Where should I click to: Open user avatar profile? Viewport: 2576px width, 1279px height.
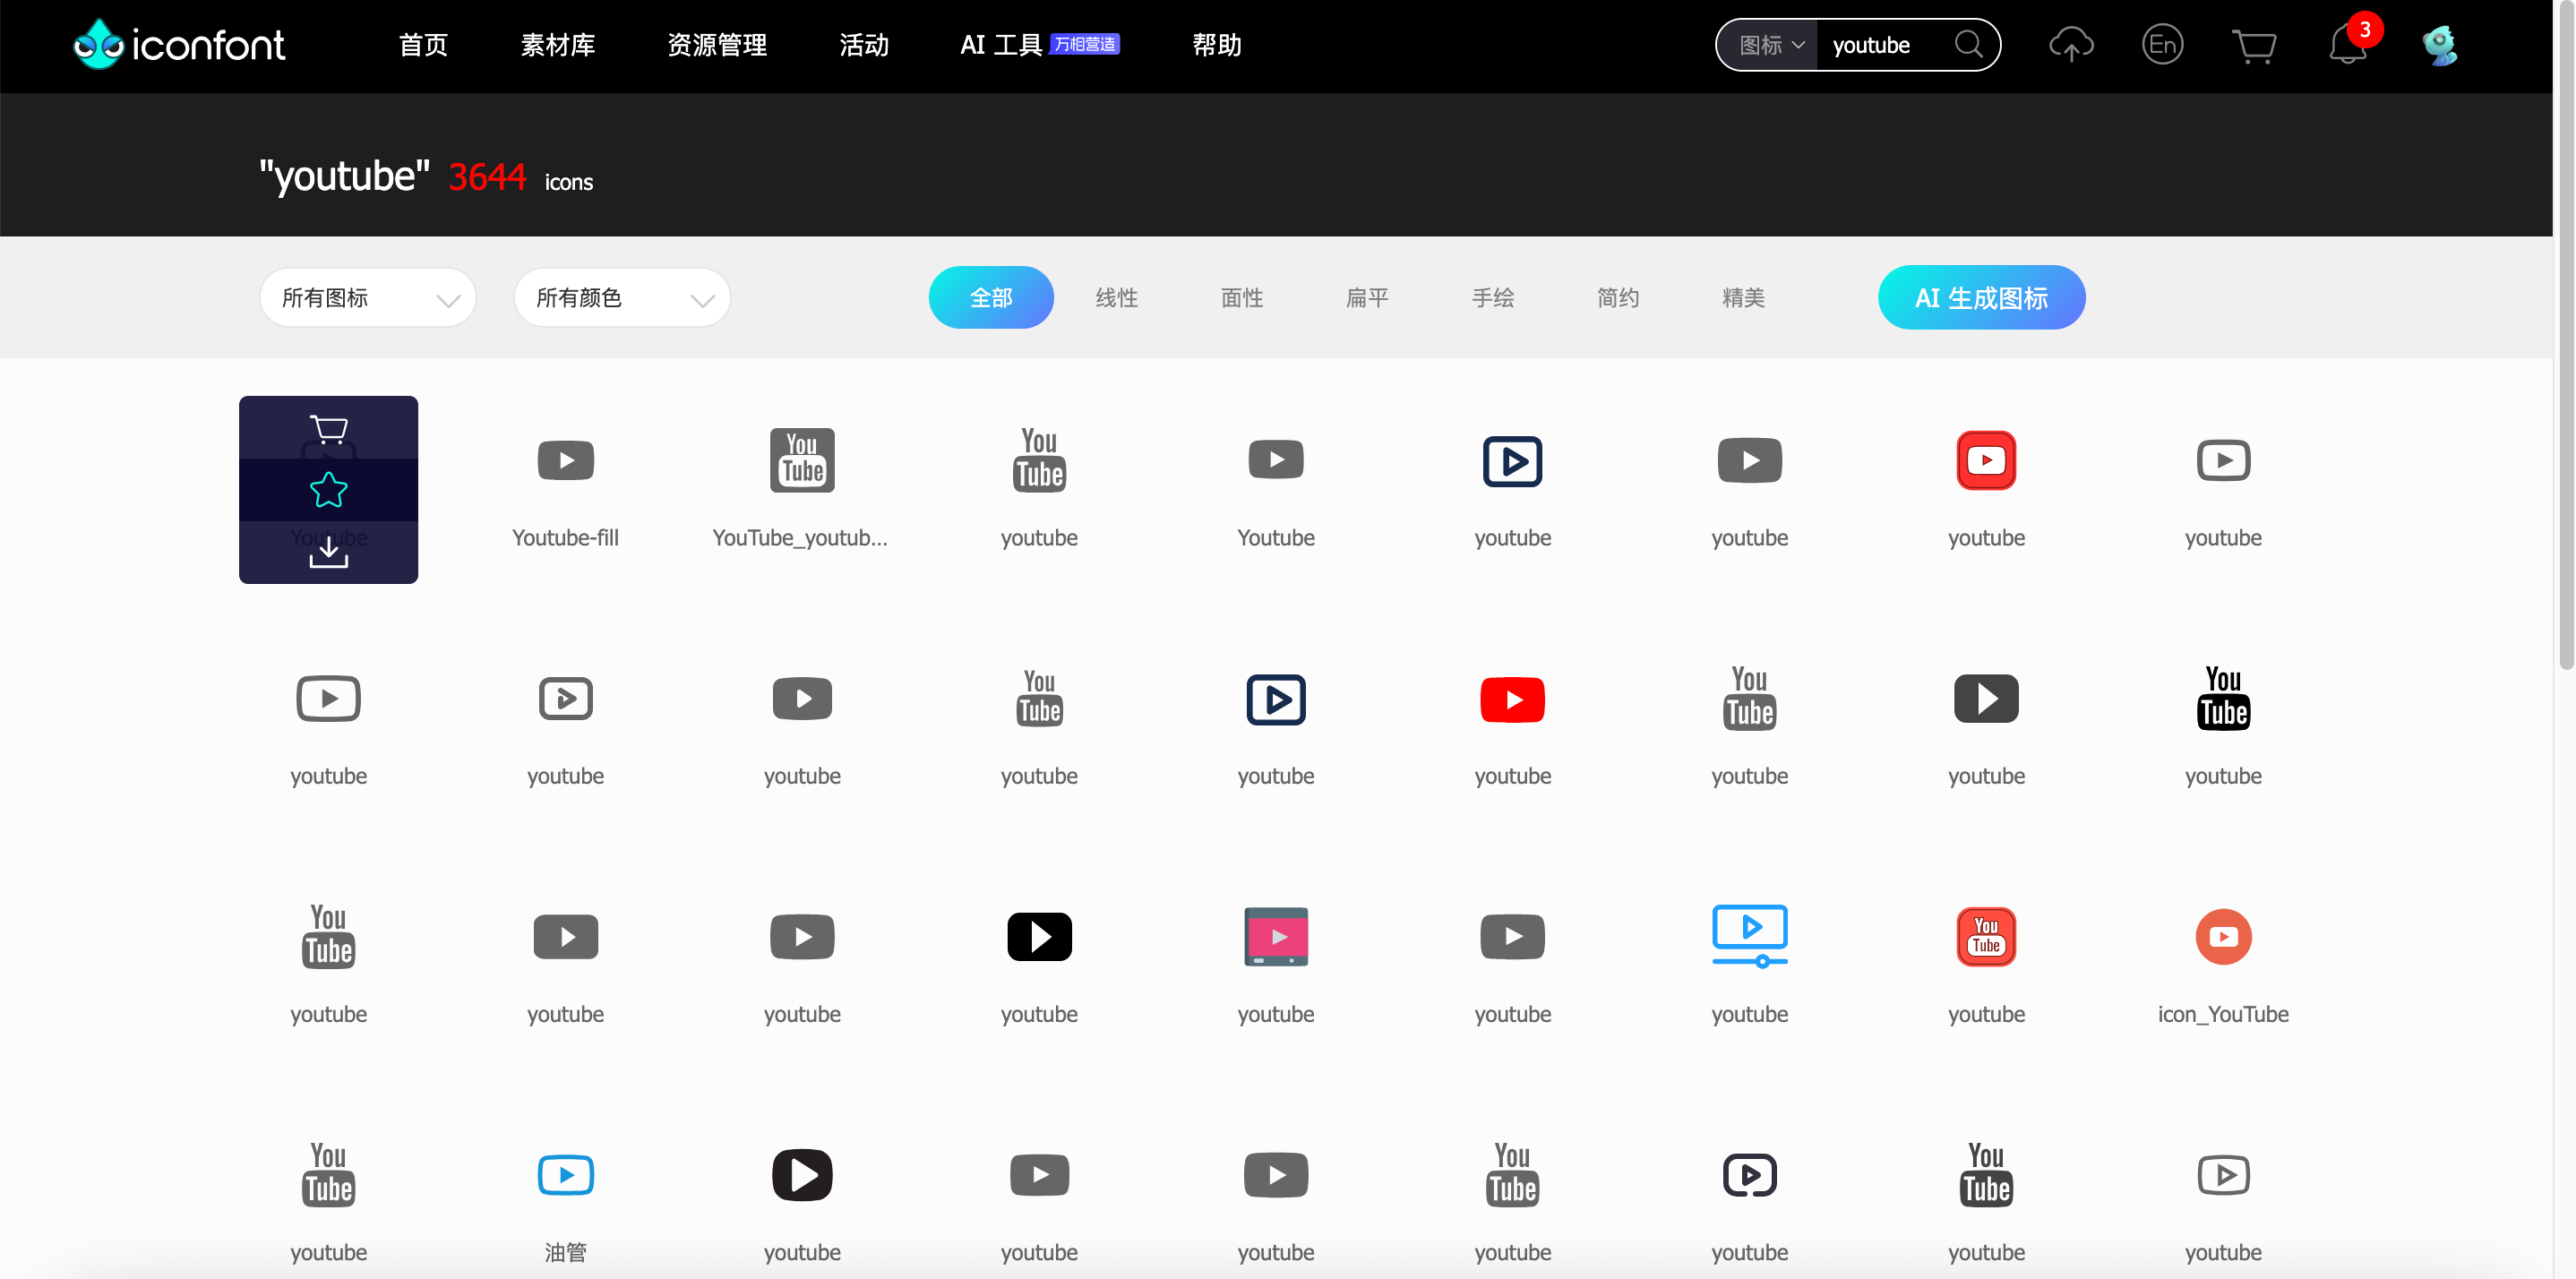(x=2439, y=46)
